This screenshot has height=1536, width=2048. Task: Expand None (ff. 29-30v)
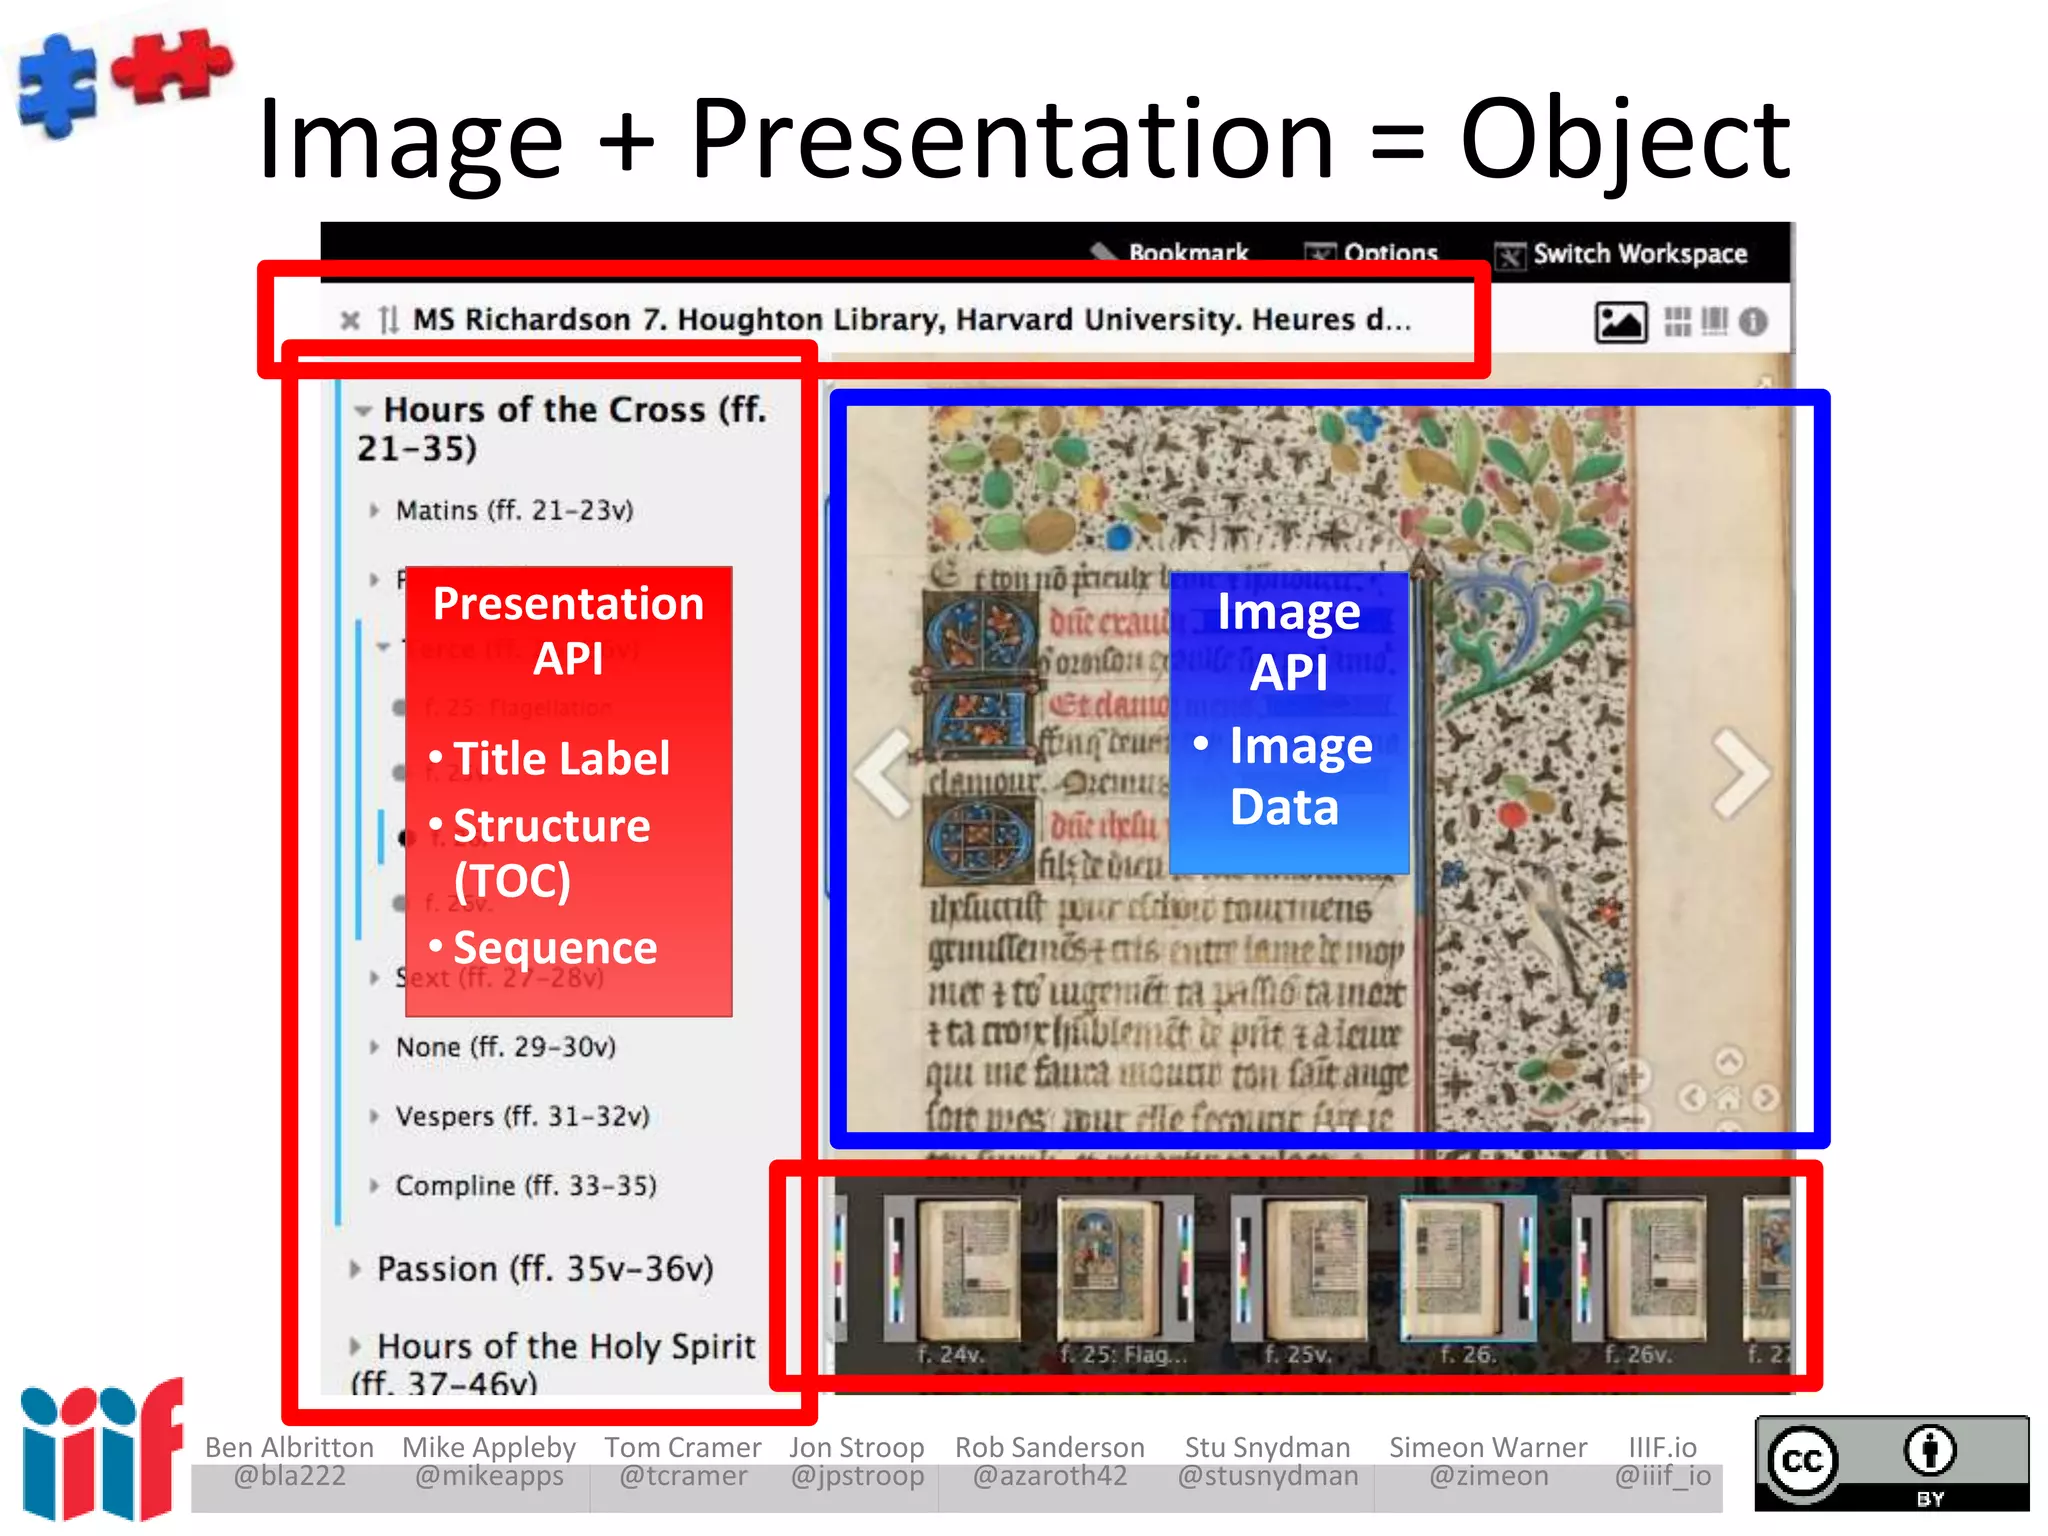pyautogui.click(x=374, y=1047)
